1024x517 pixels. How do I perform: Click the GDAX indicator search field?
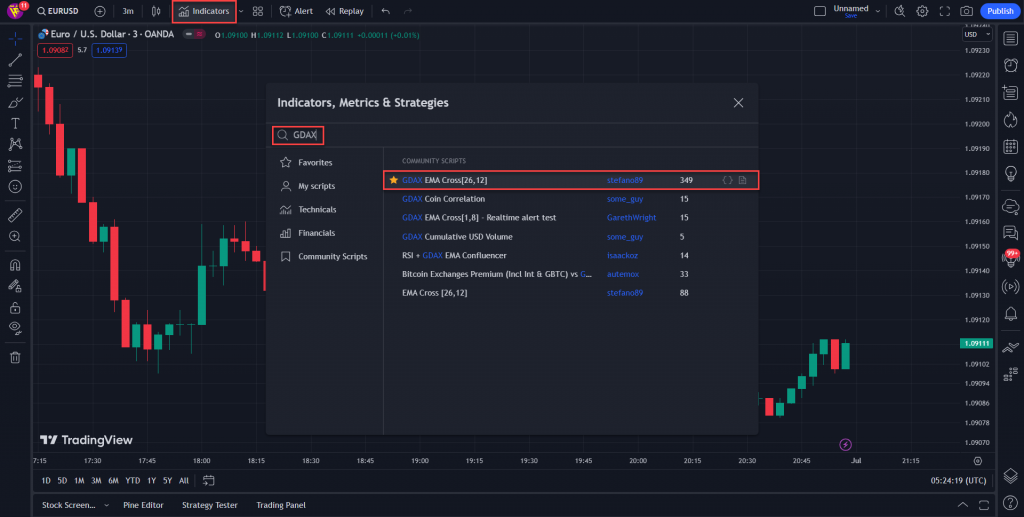[x=513, y=135]
